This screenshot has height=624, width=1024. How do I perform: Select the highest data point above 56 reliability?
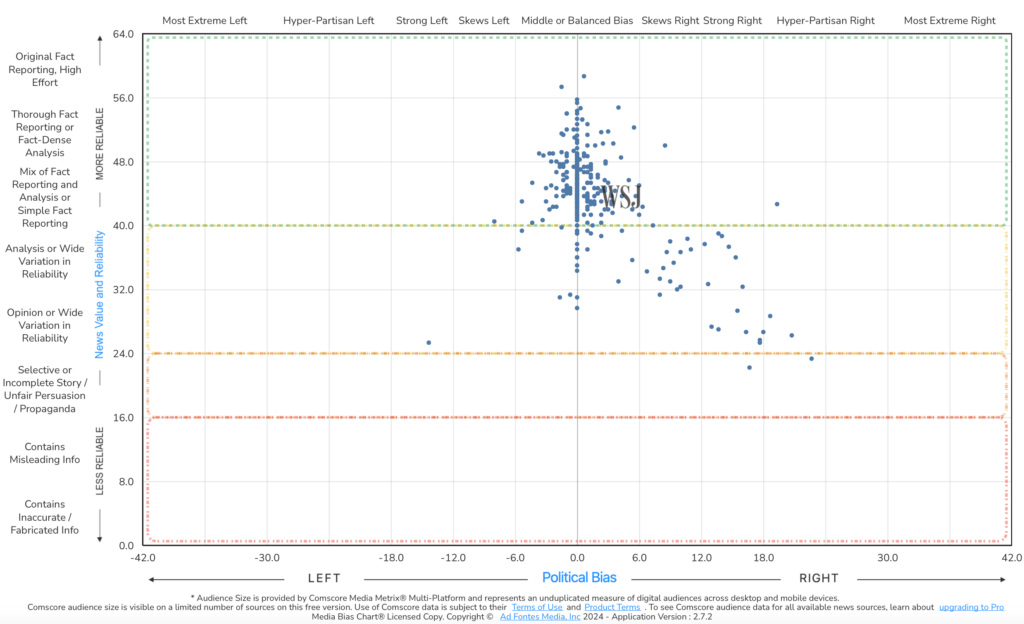click(x=584, y=76)
